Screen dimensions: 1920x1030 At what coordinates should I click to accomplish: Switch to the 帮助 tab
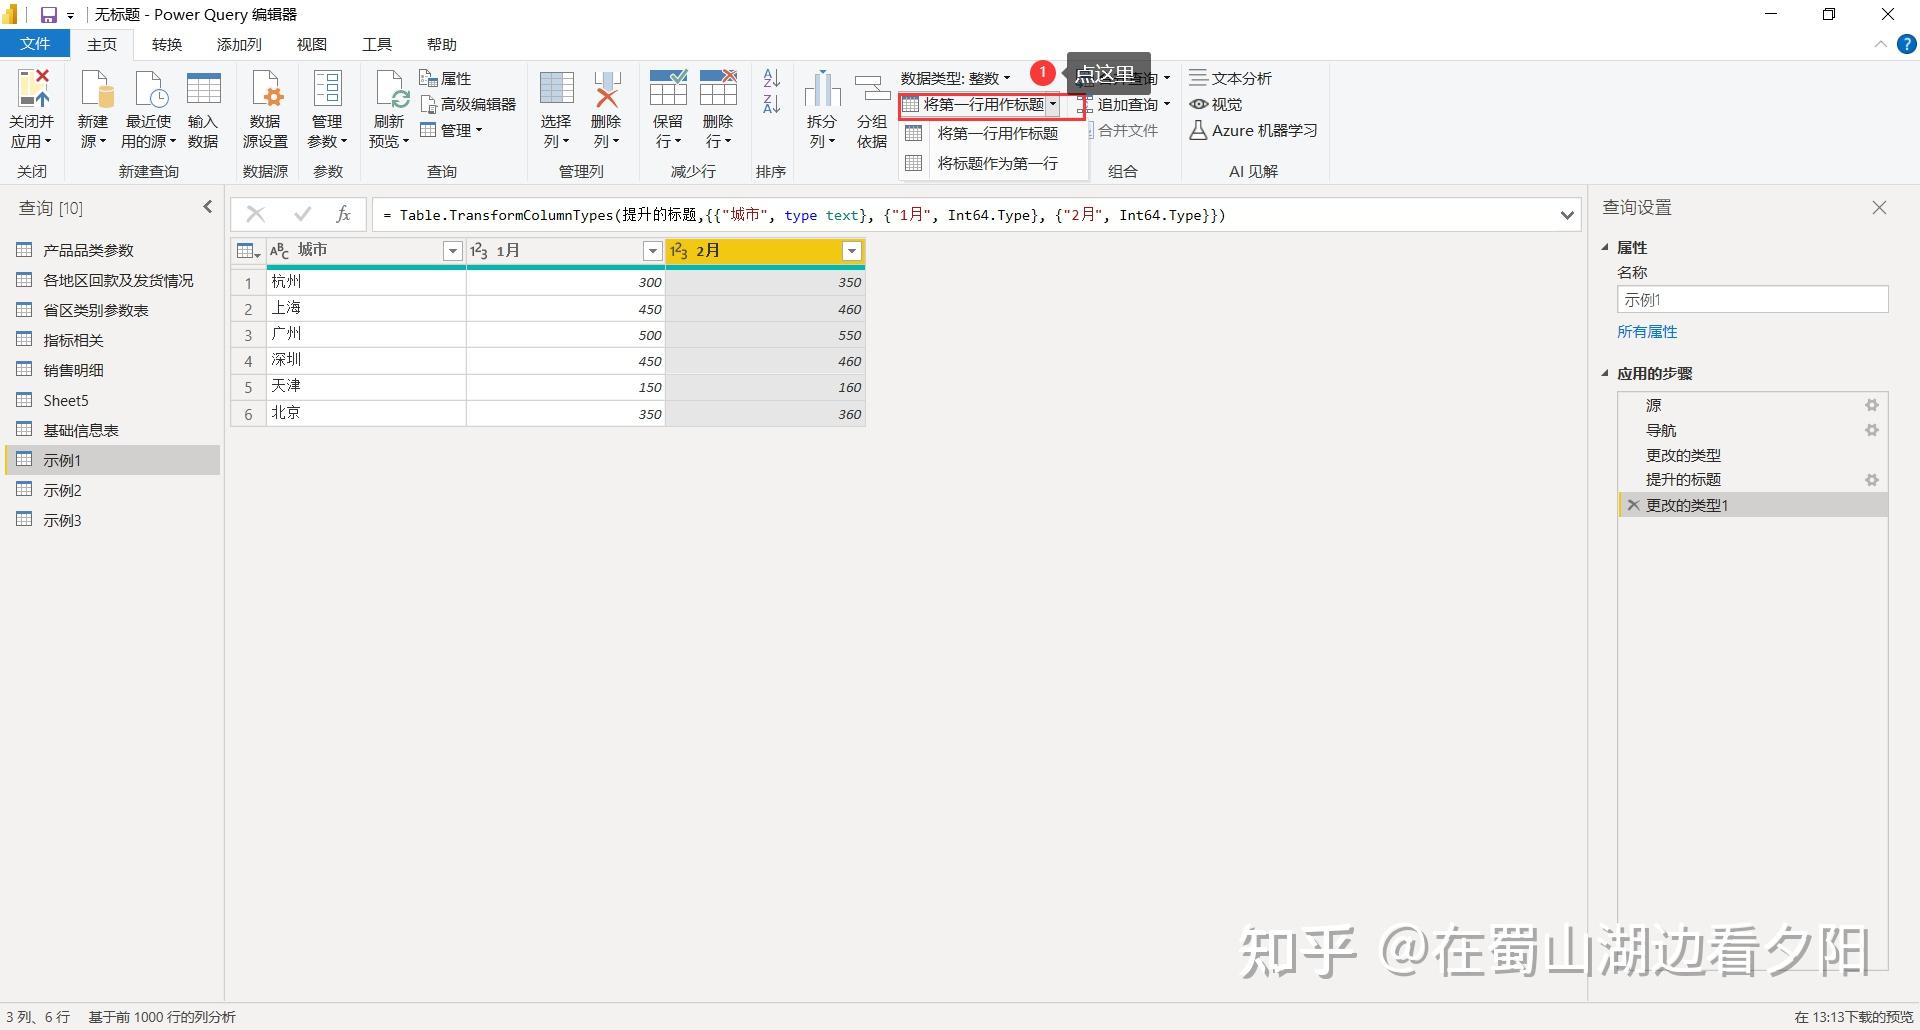point(442,44)
